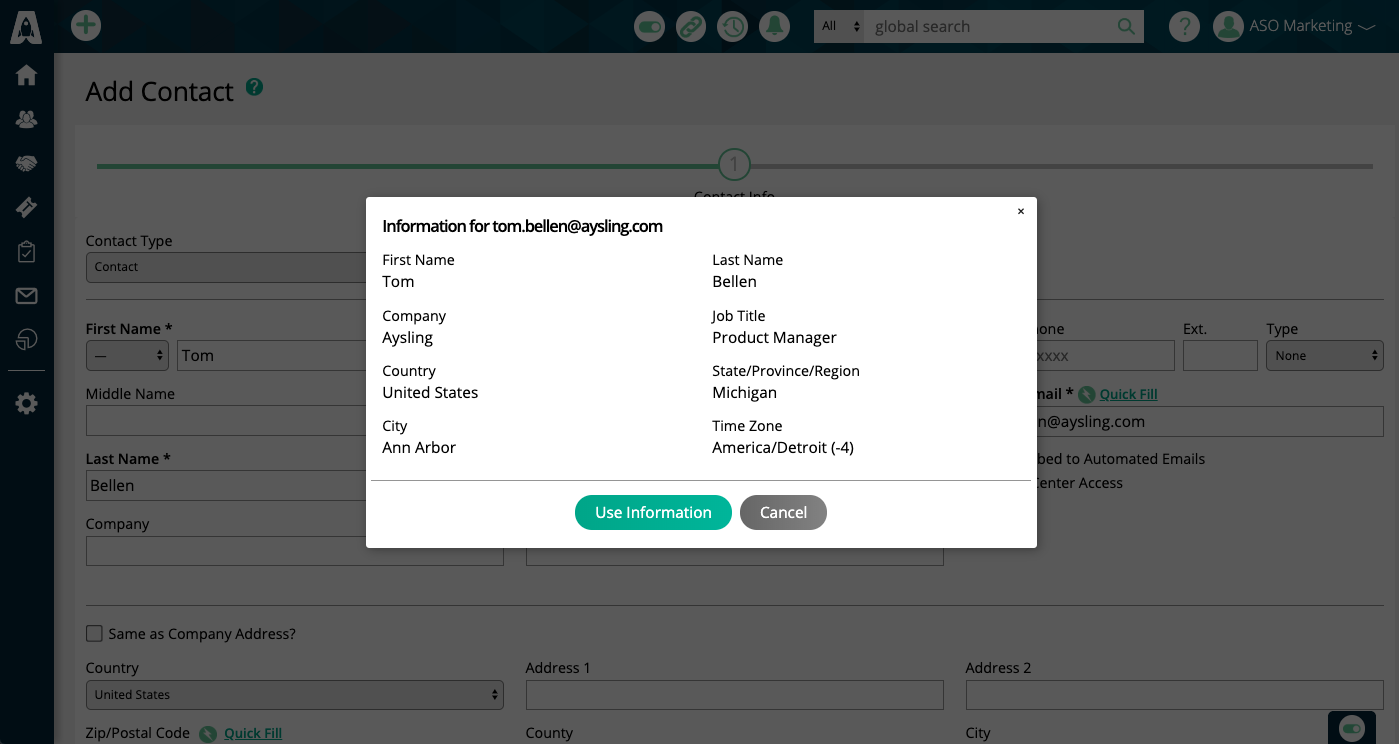Toggle the switch widget in bottom-right corner
Screen dimensions: 1399x744
coord(1352,729)
